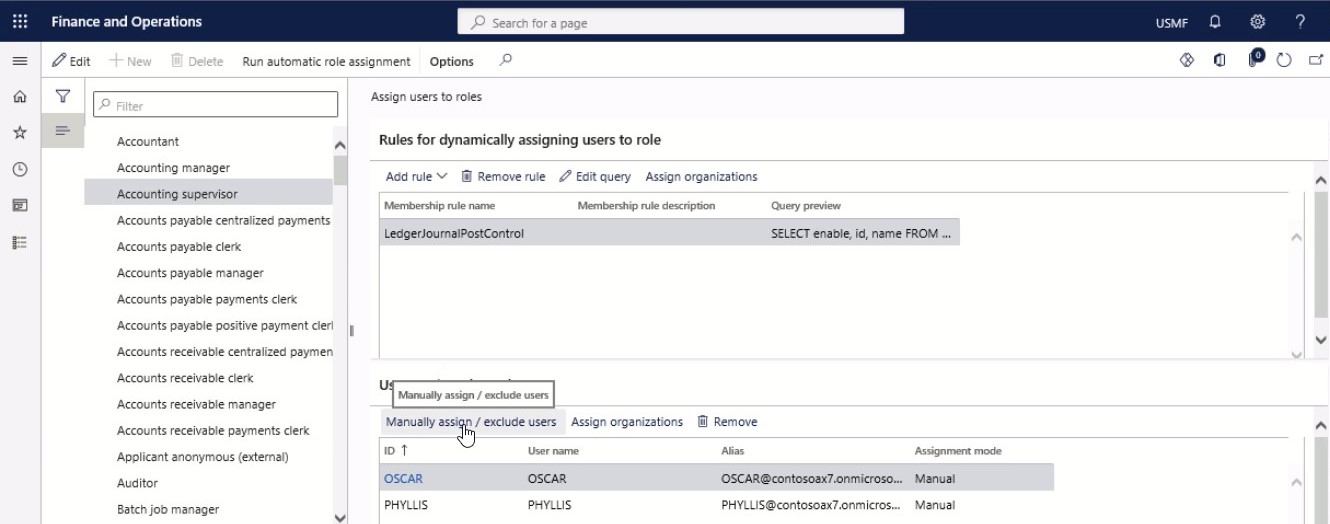Click the SELECT query preview cell
Image resolution: width=1330 pixels, height=524 pixels.
click(x=861, y=233)
